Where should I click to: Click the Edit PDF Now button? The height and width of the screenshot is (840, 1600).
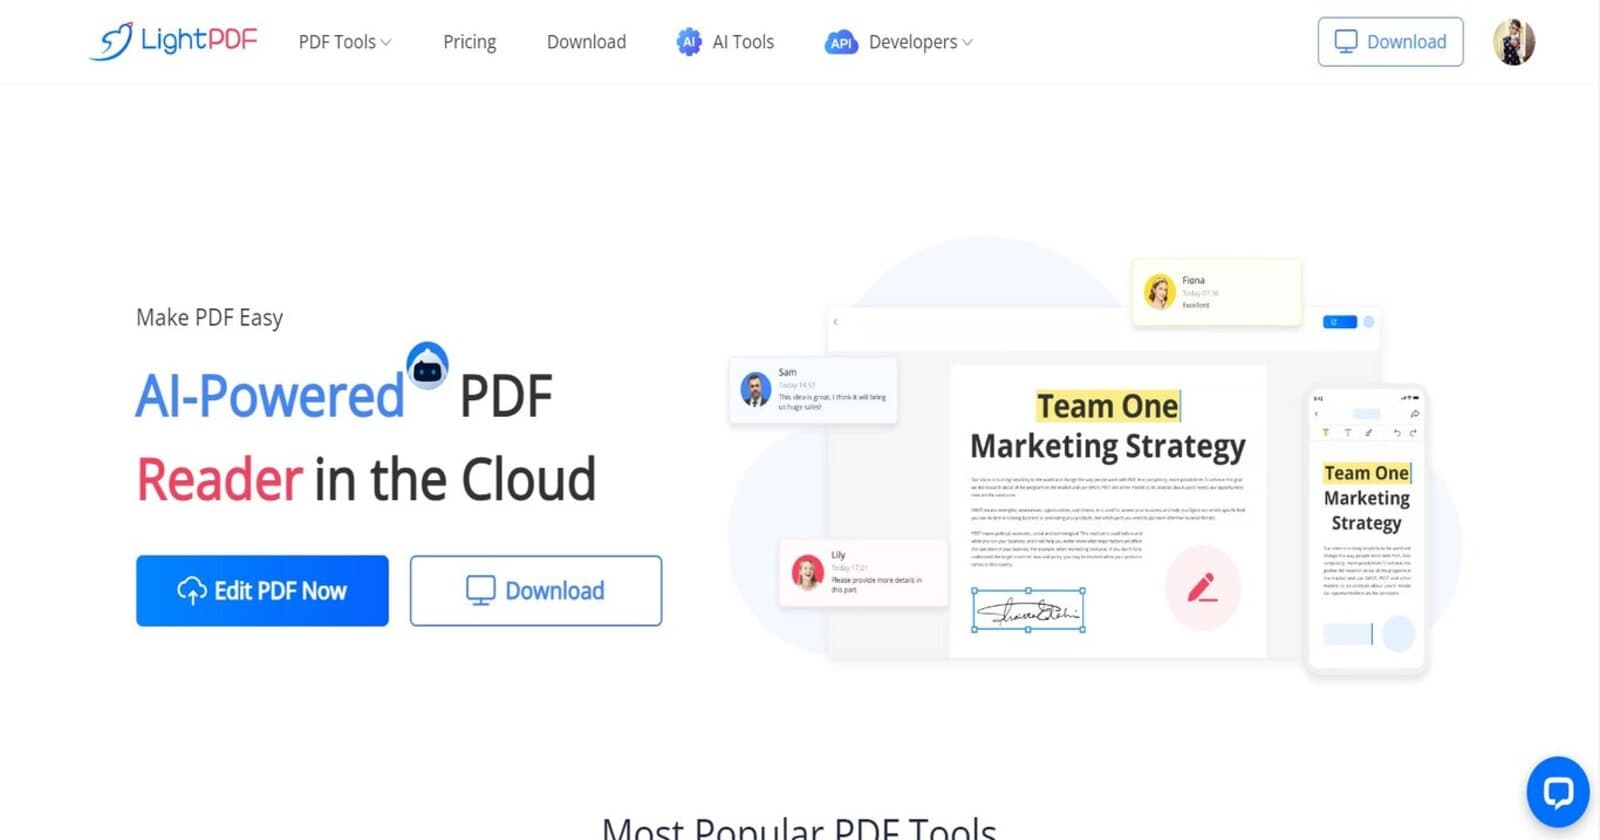[x=262, y=591]
